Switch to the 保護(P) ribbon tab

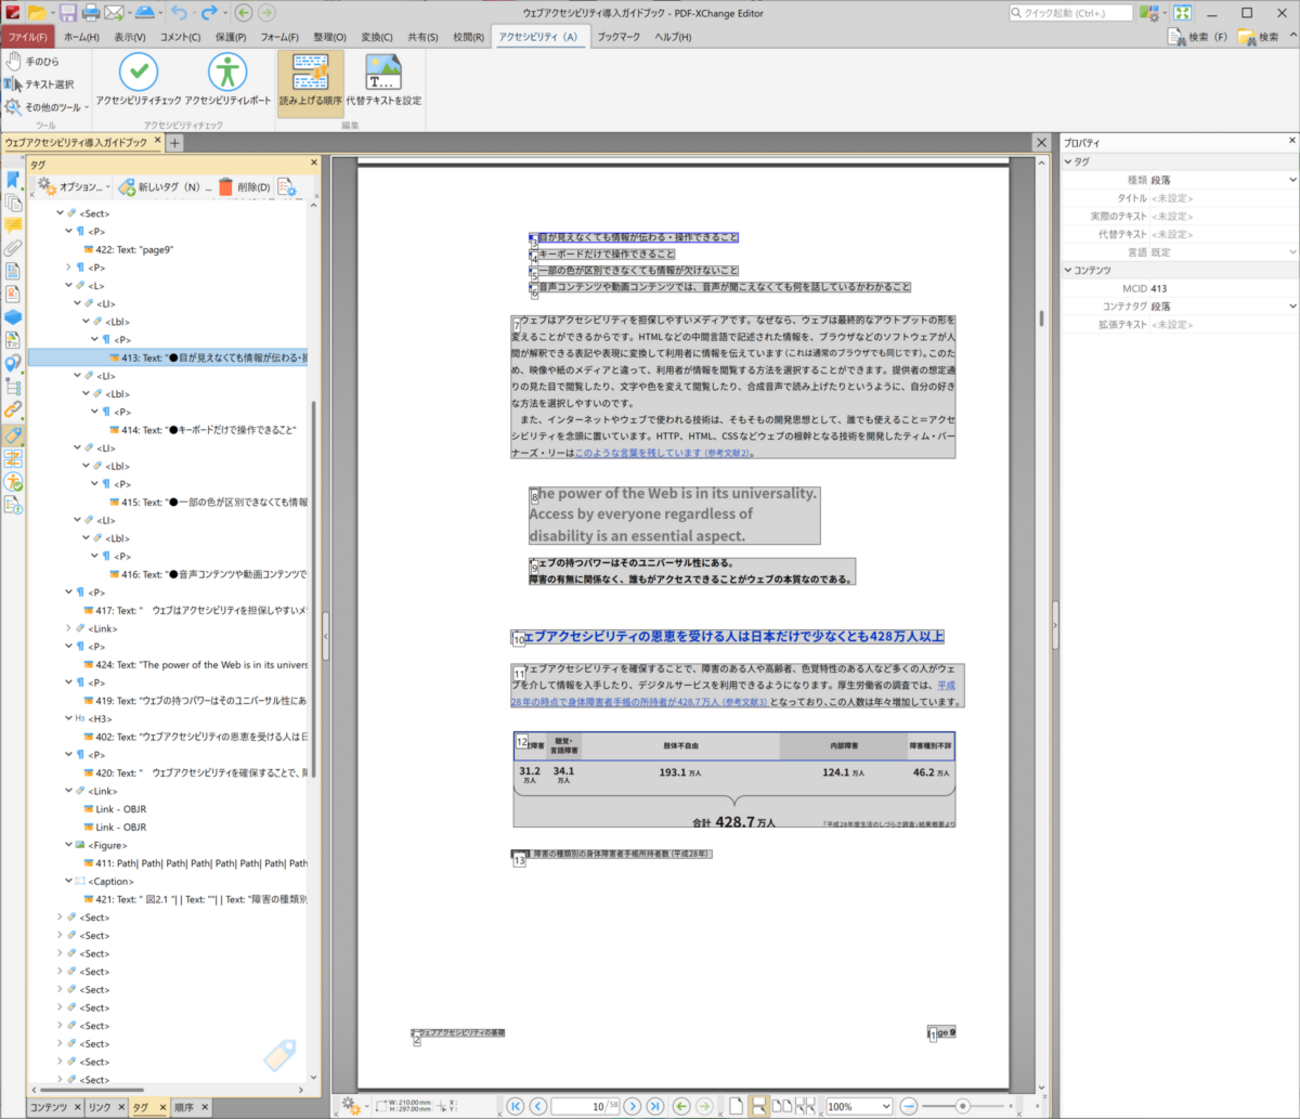[x=230, y=37]
